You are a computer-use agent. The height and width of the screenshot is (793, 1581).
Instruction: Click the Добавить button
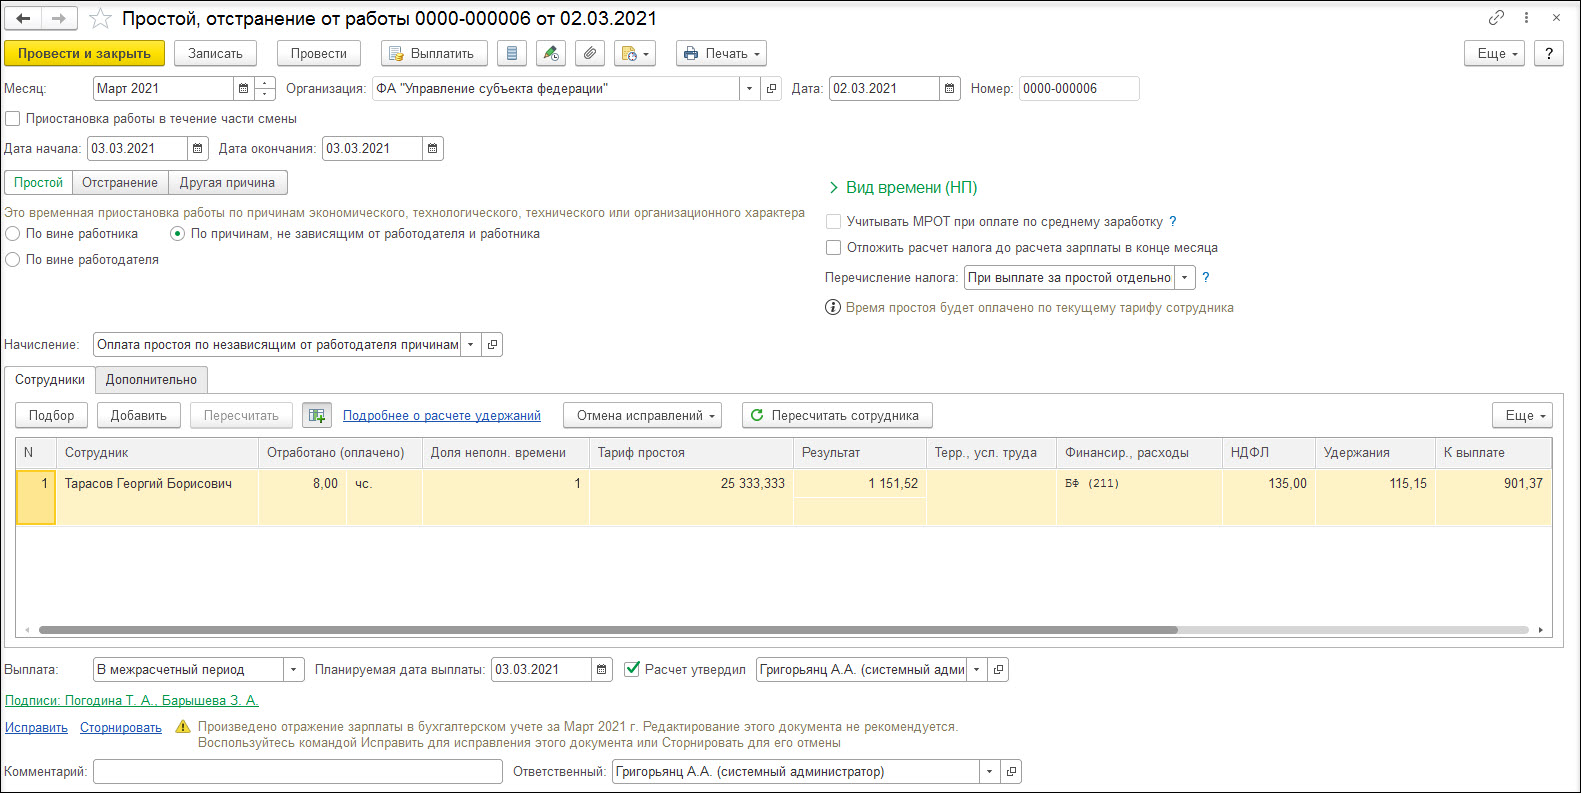[139, 416]
